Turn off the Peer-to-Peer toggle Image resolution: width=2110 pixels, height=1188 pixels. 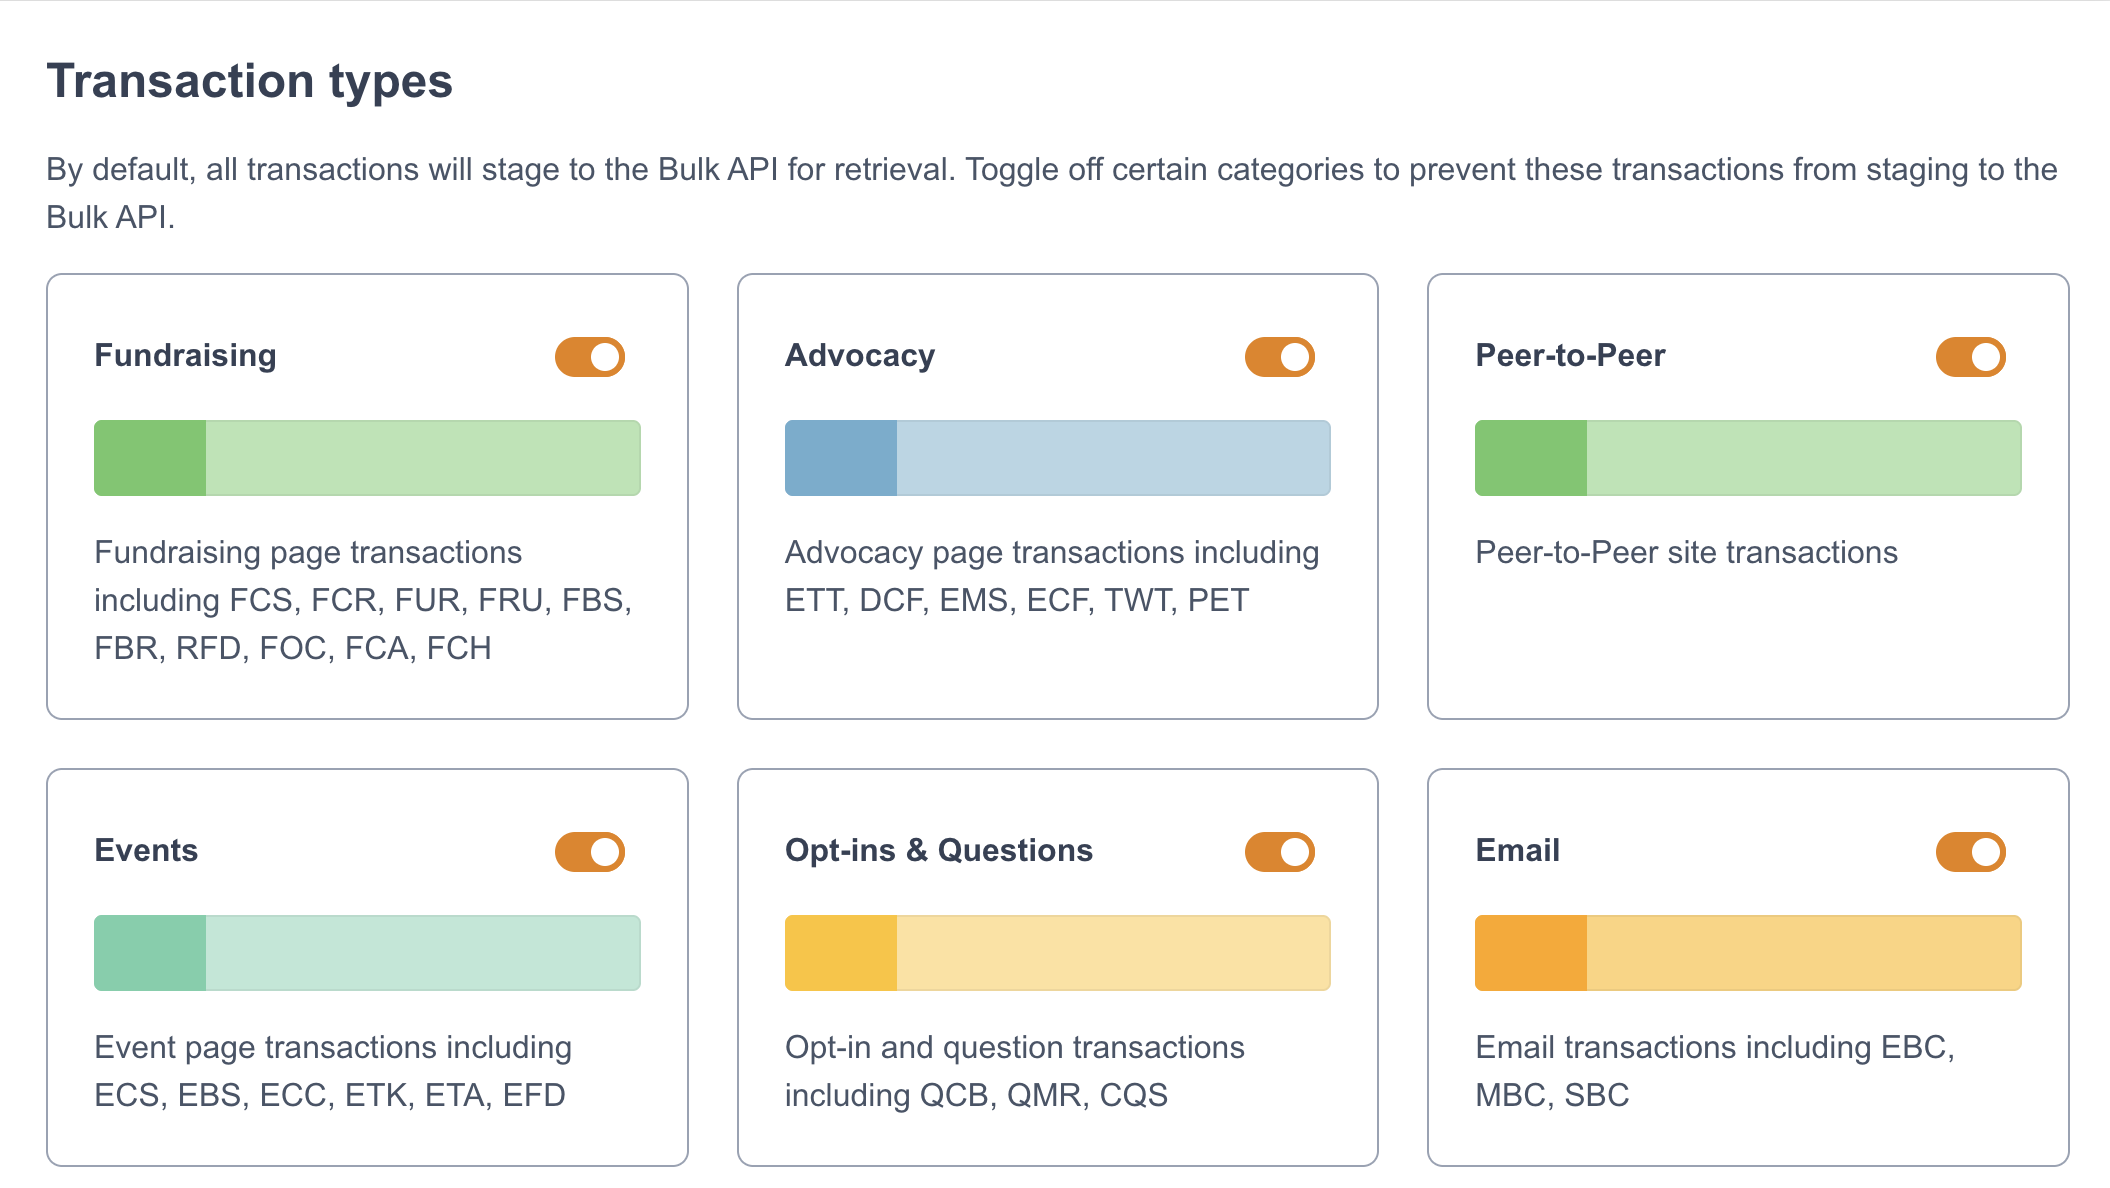click(1970, 357)
